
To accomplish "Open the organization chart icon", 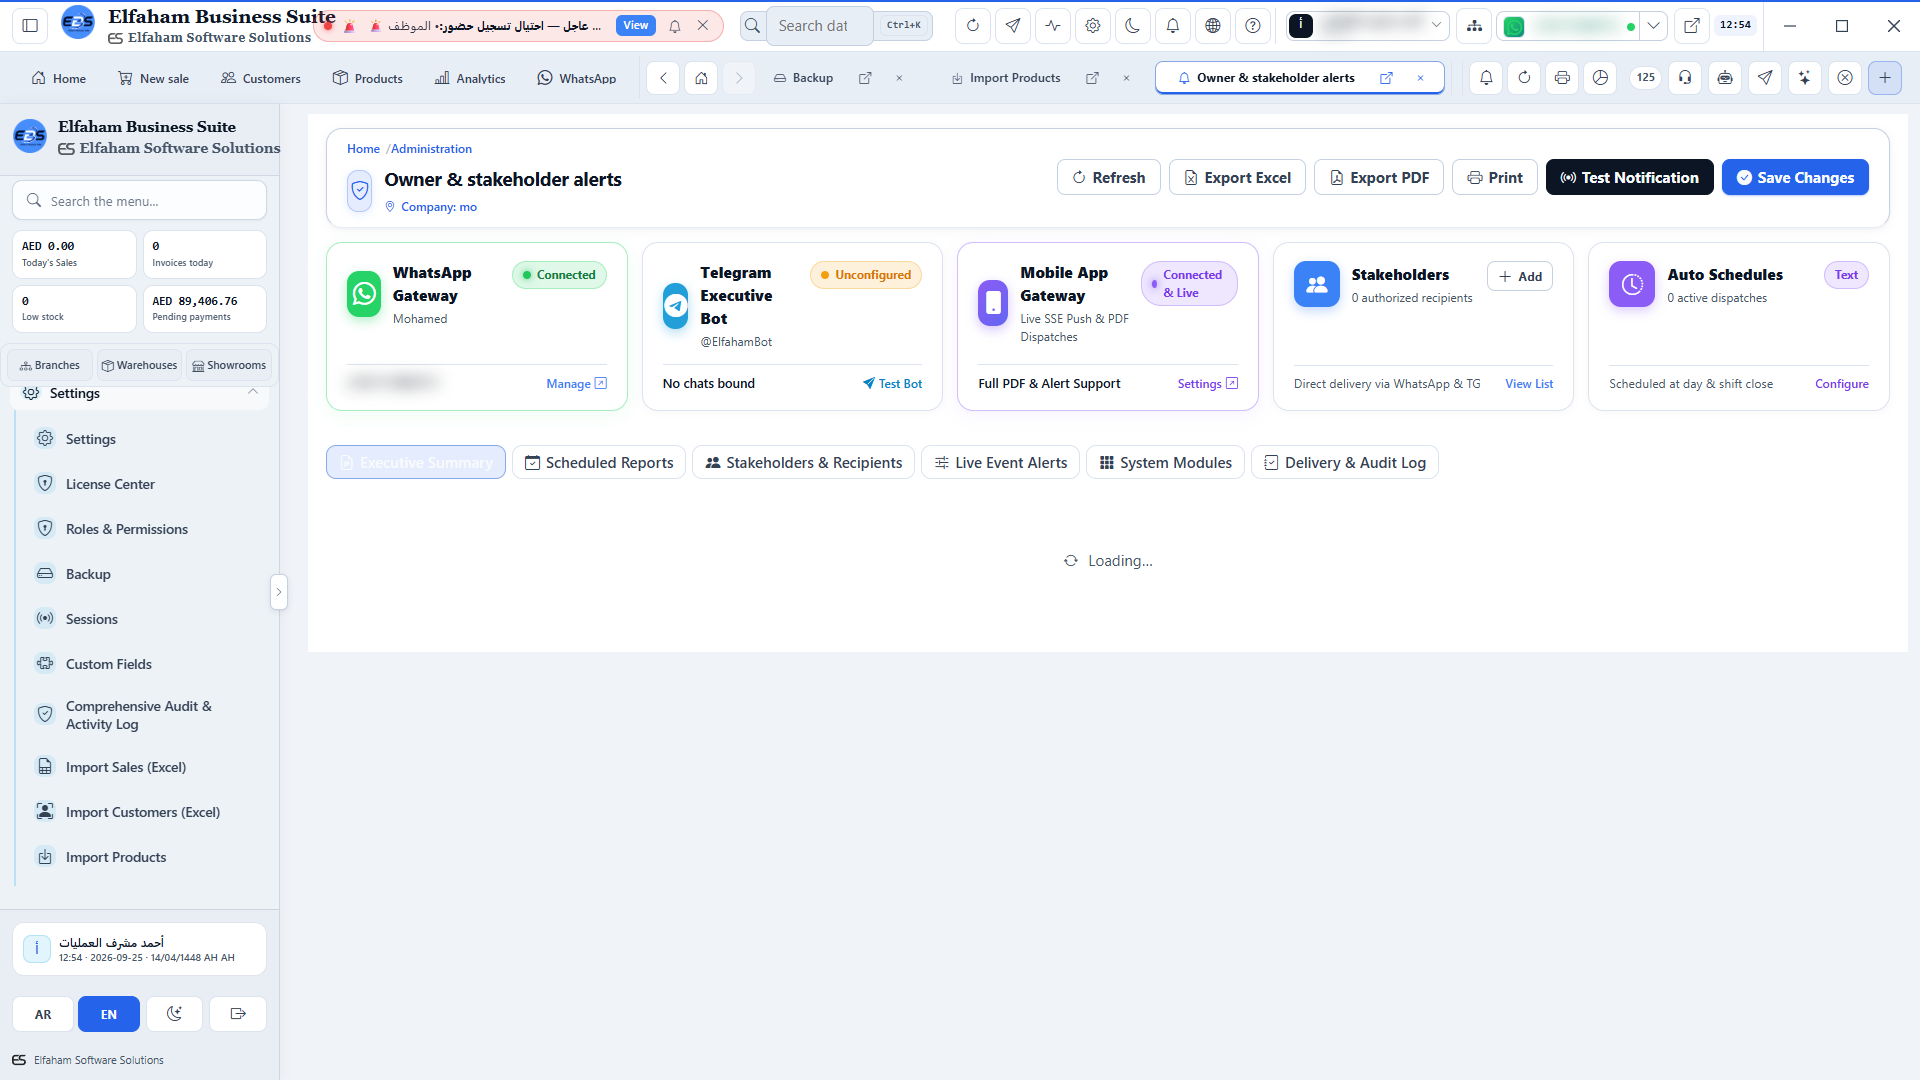I will click(x=1474, y=26).
